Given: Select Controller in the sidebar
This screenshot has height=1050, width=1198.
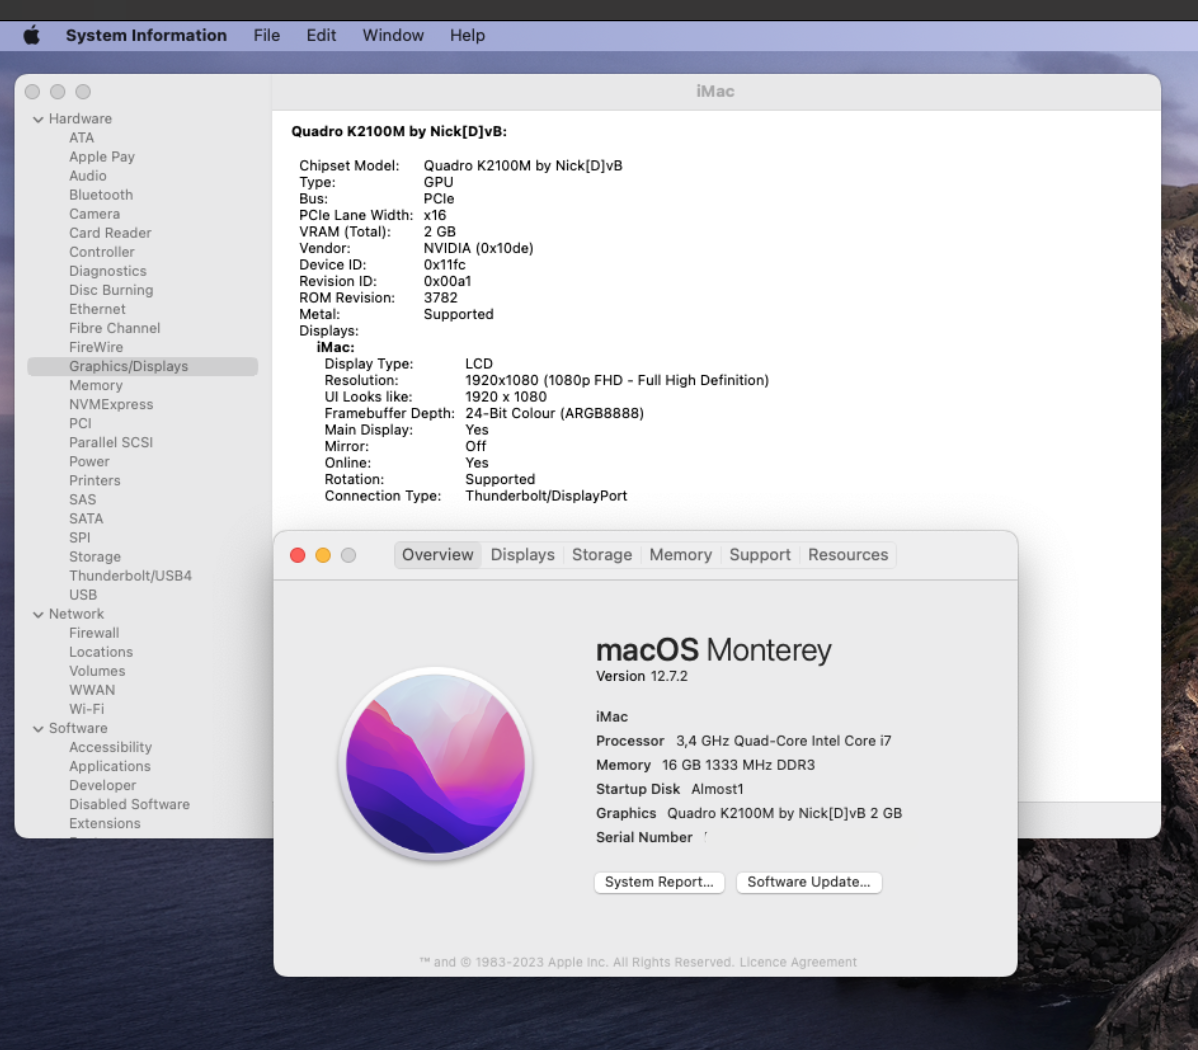Looking at the screenshot, I should pyautogui.click(x=102, y=252).
